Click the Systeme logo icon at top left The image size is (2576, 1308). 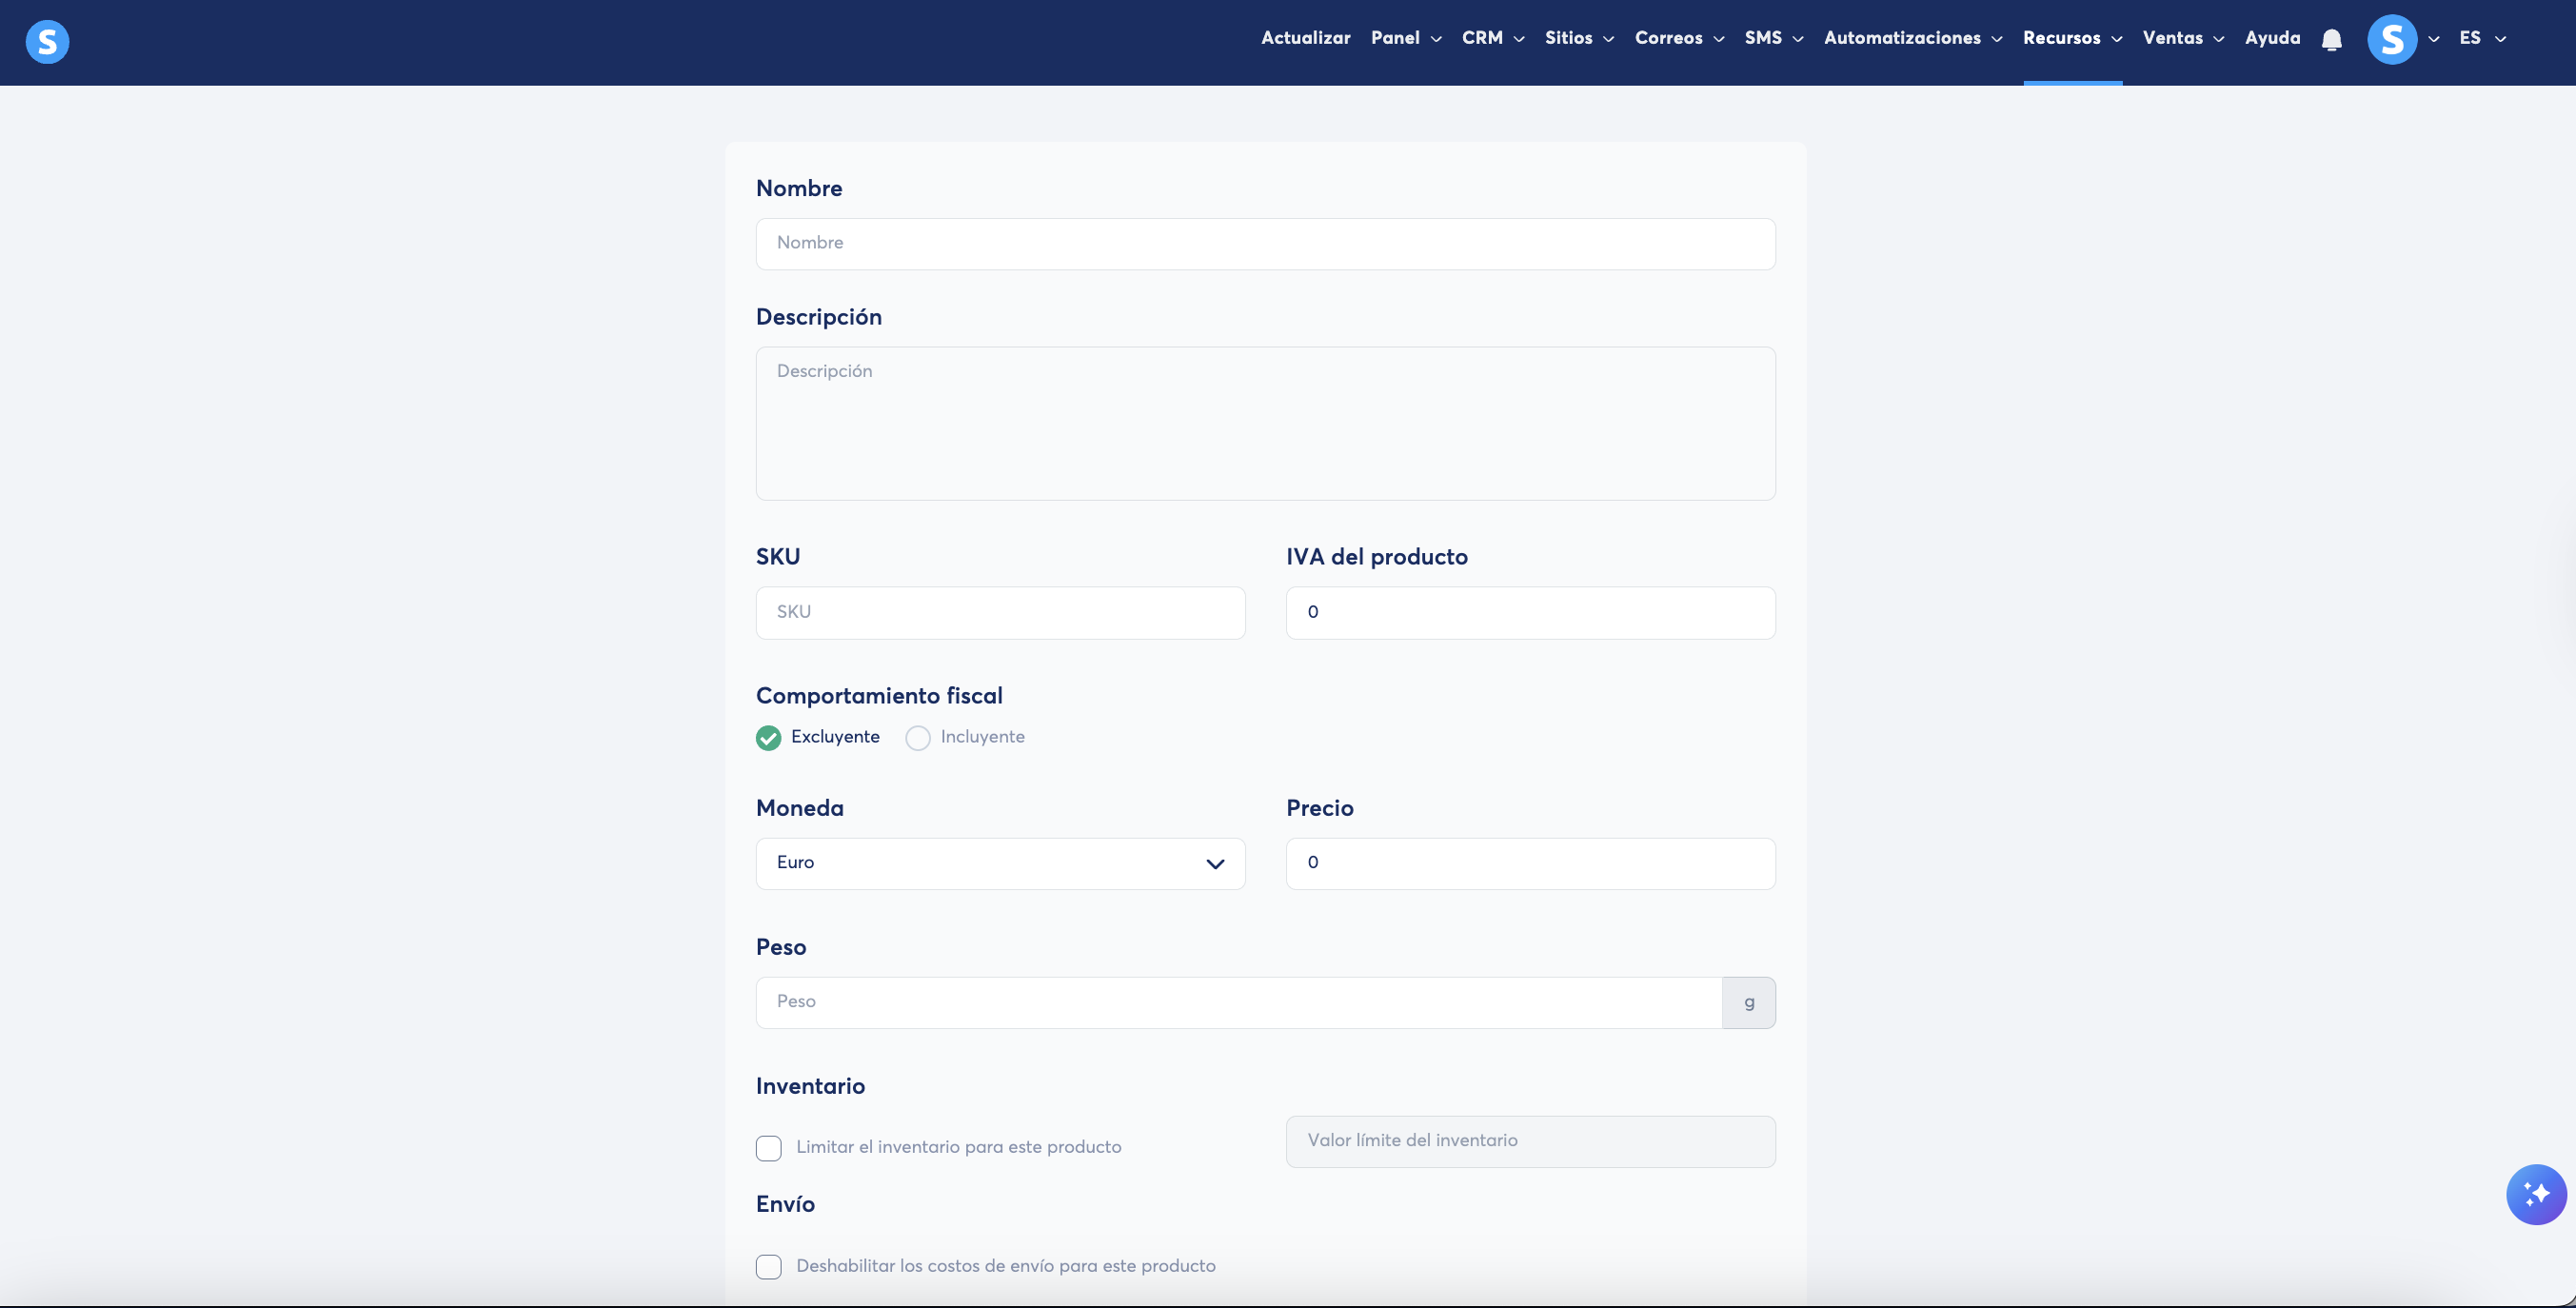[47, 42]
